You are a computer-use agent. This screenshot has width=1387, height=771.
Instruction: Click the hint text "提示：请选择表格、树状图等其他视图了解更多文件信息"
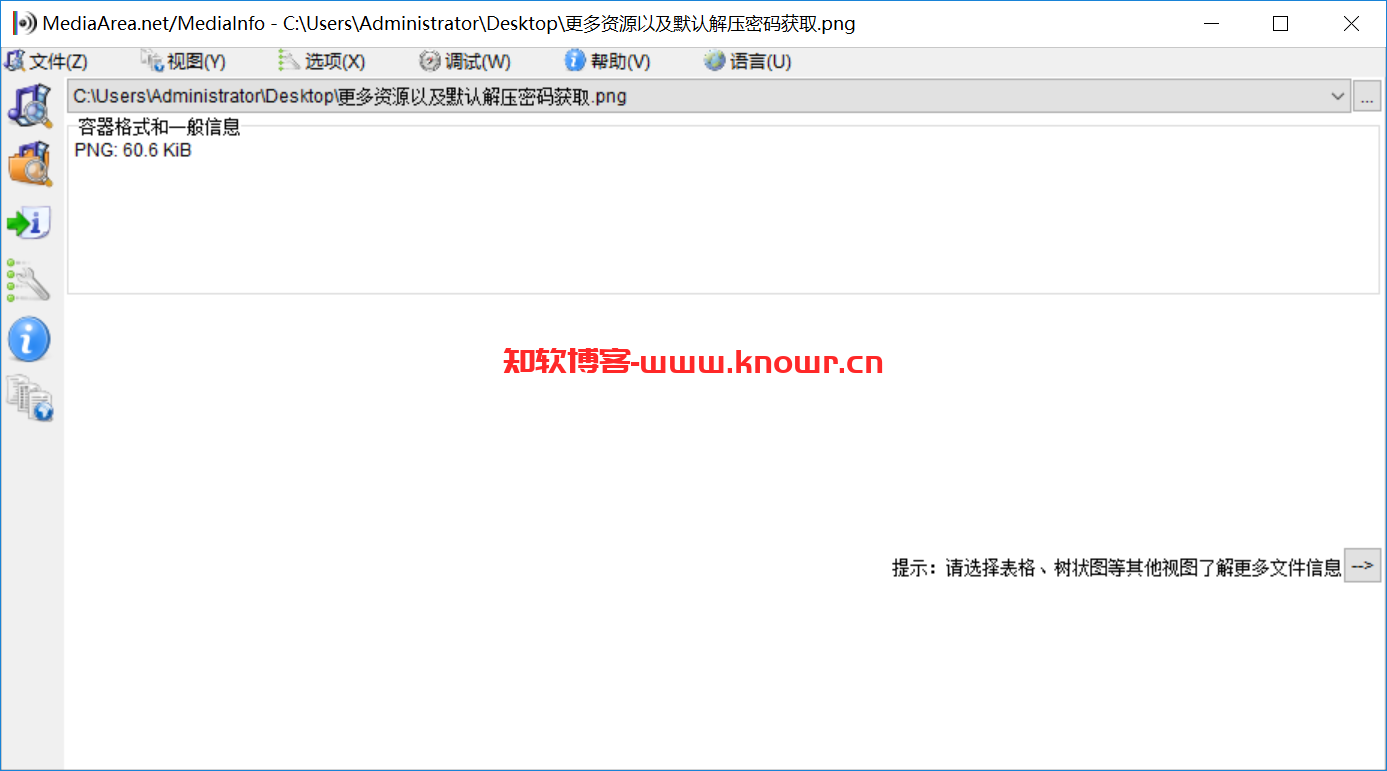1116,568
